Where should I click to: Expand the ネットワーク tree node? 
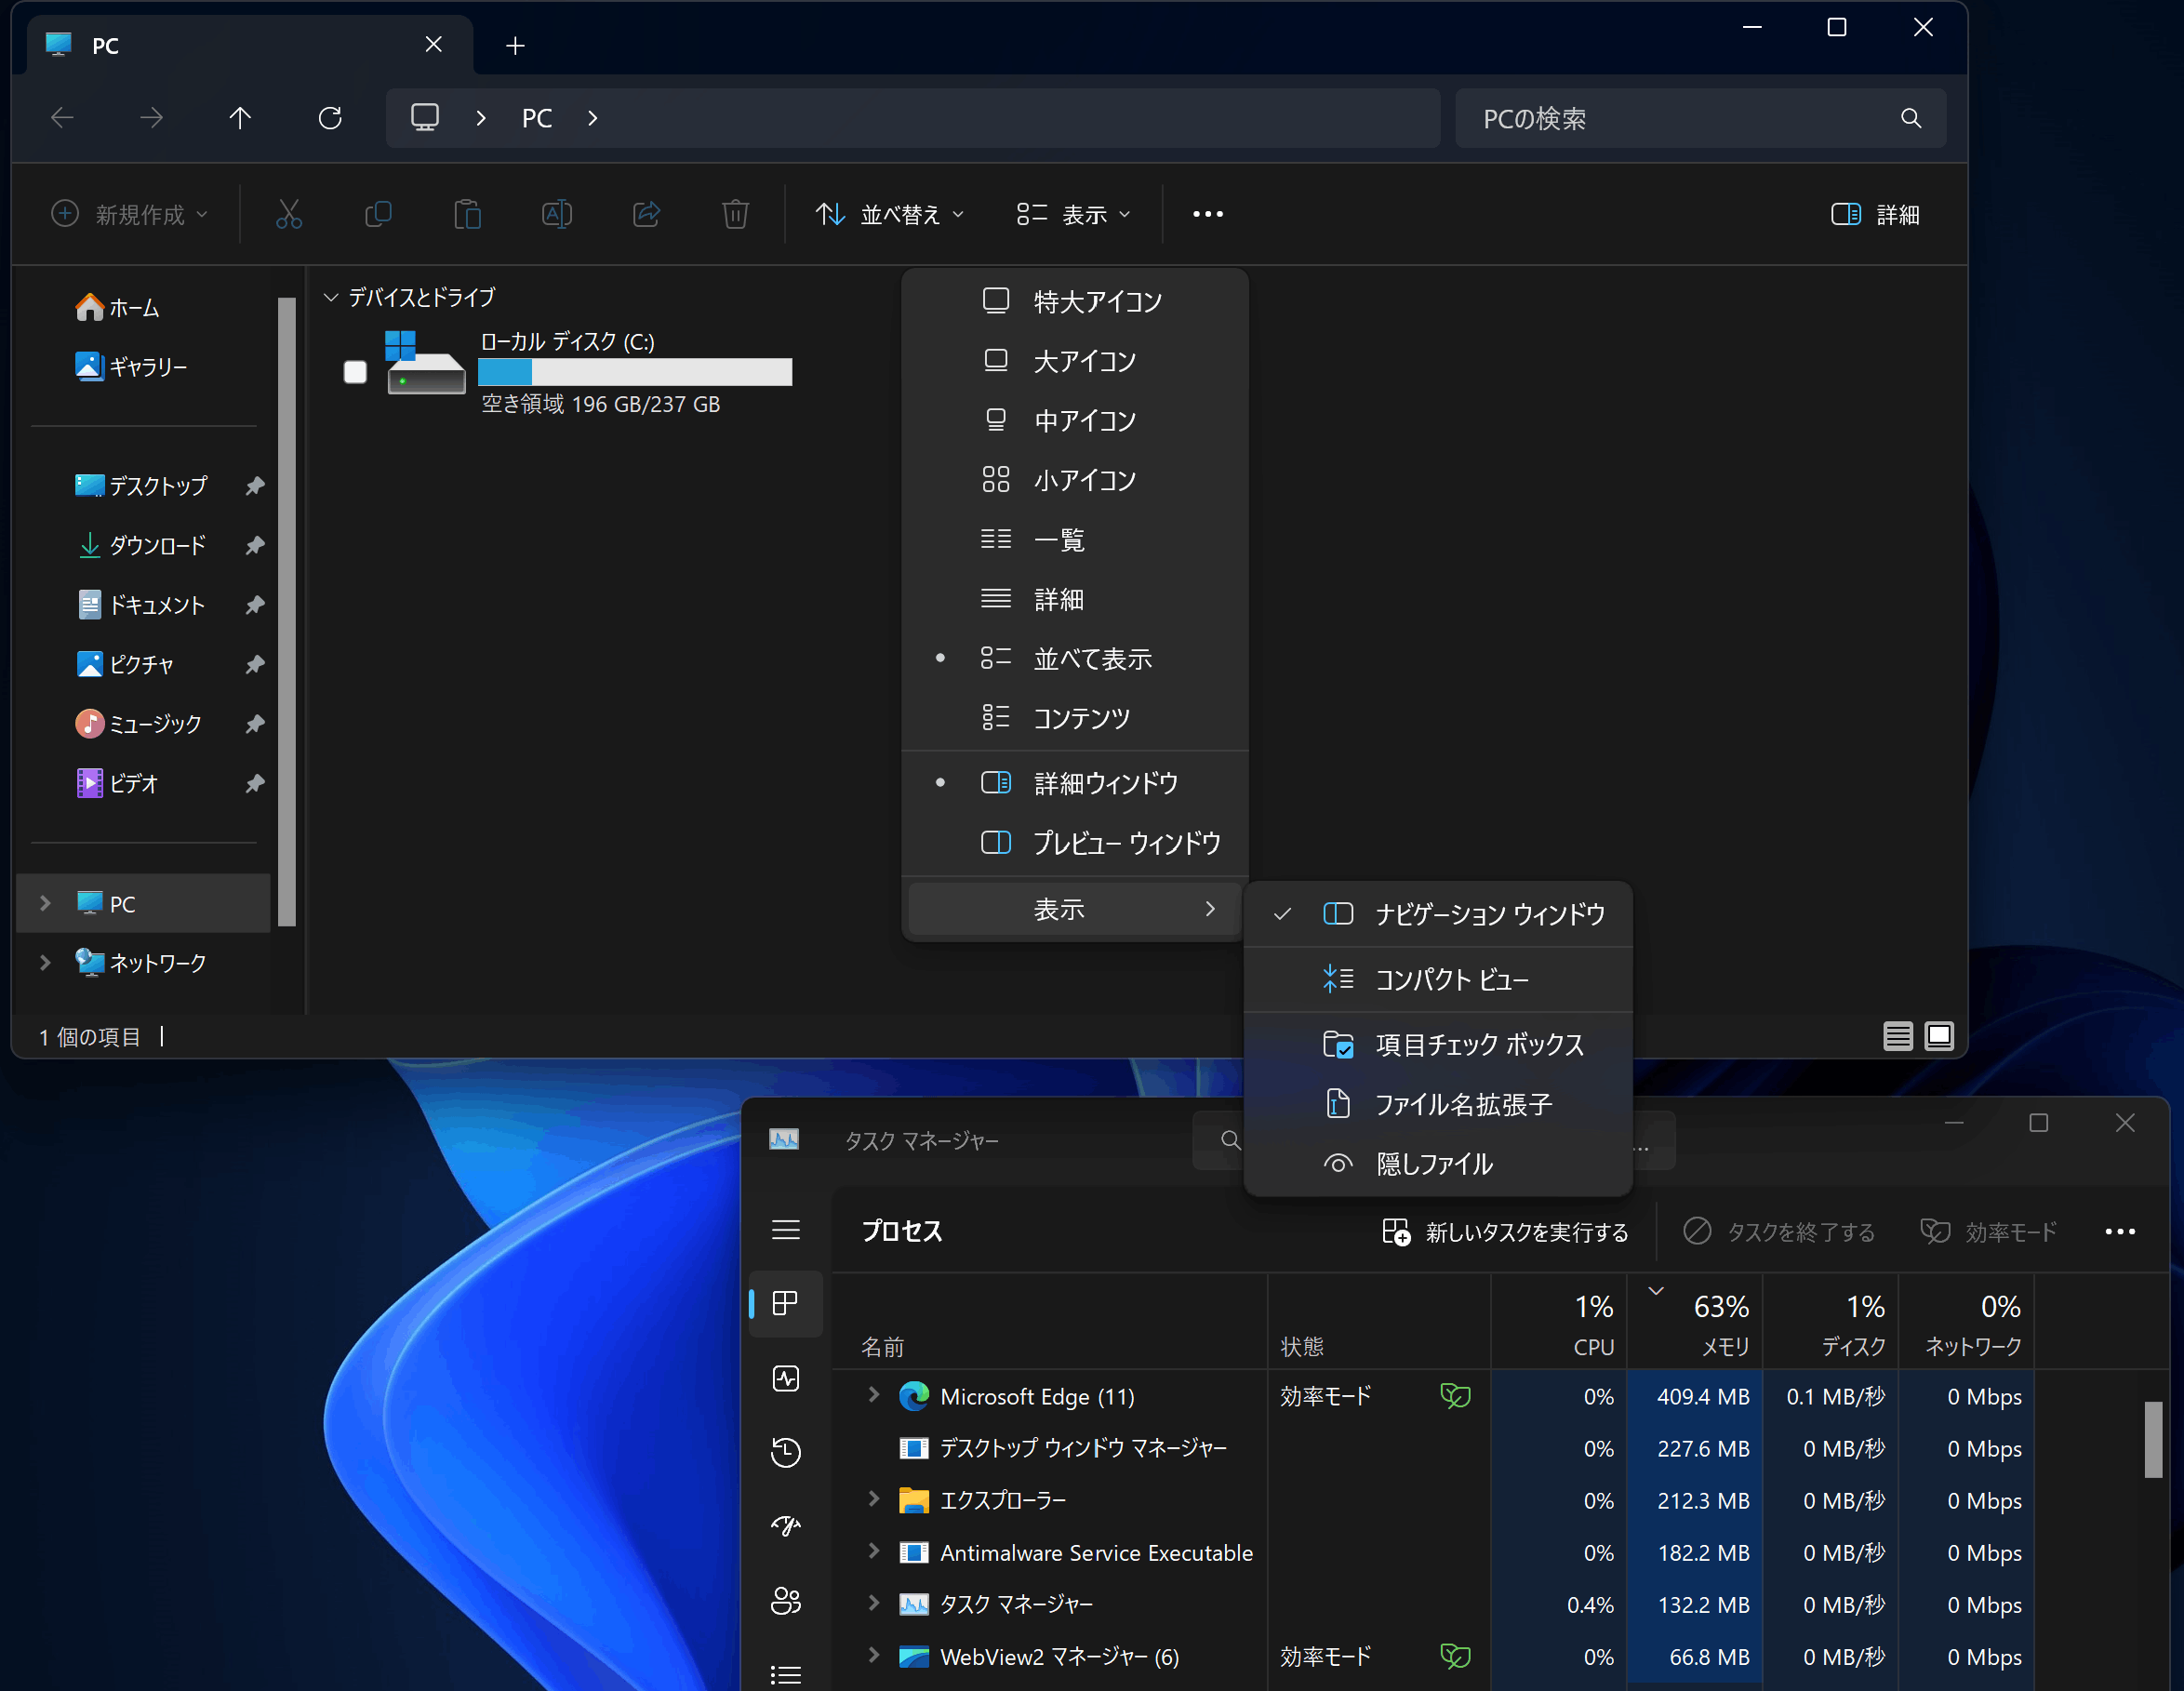[x=45, y=962]
